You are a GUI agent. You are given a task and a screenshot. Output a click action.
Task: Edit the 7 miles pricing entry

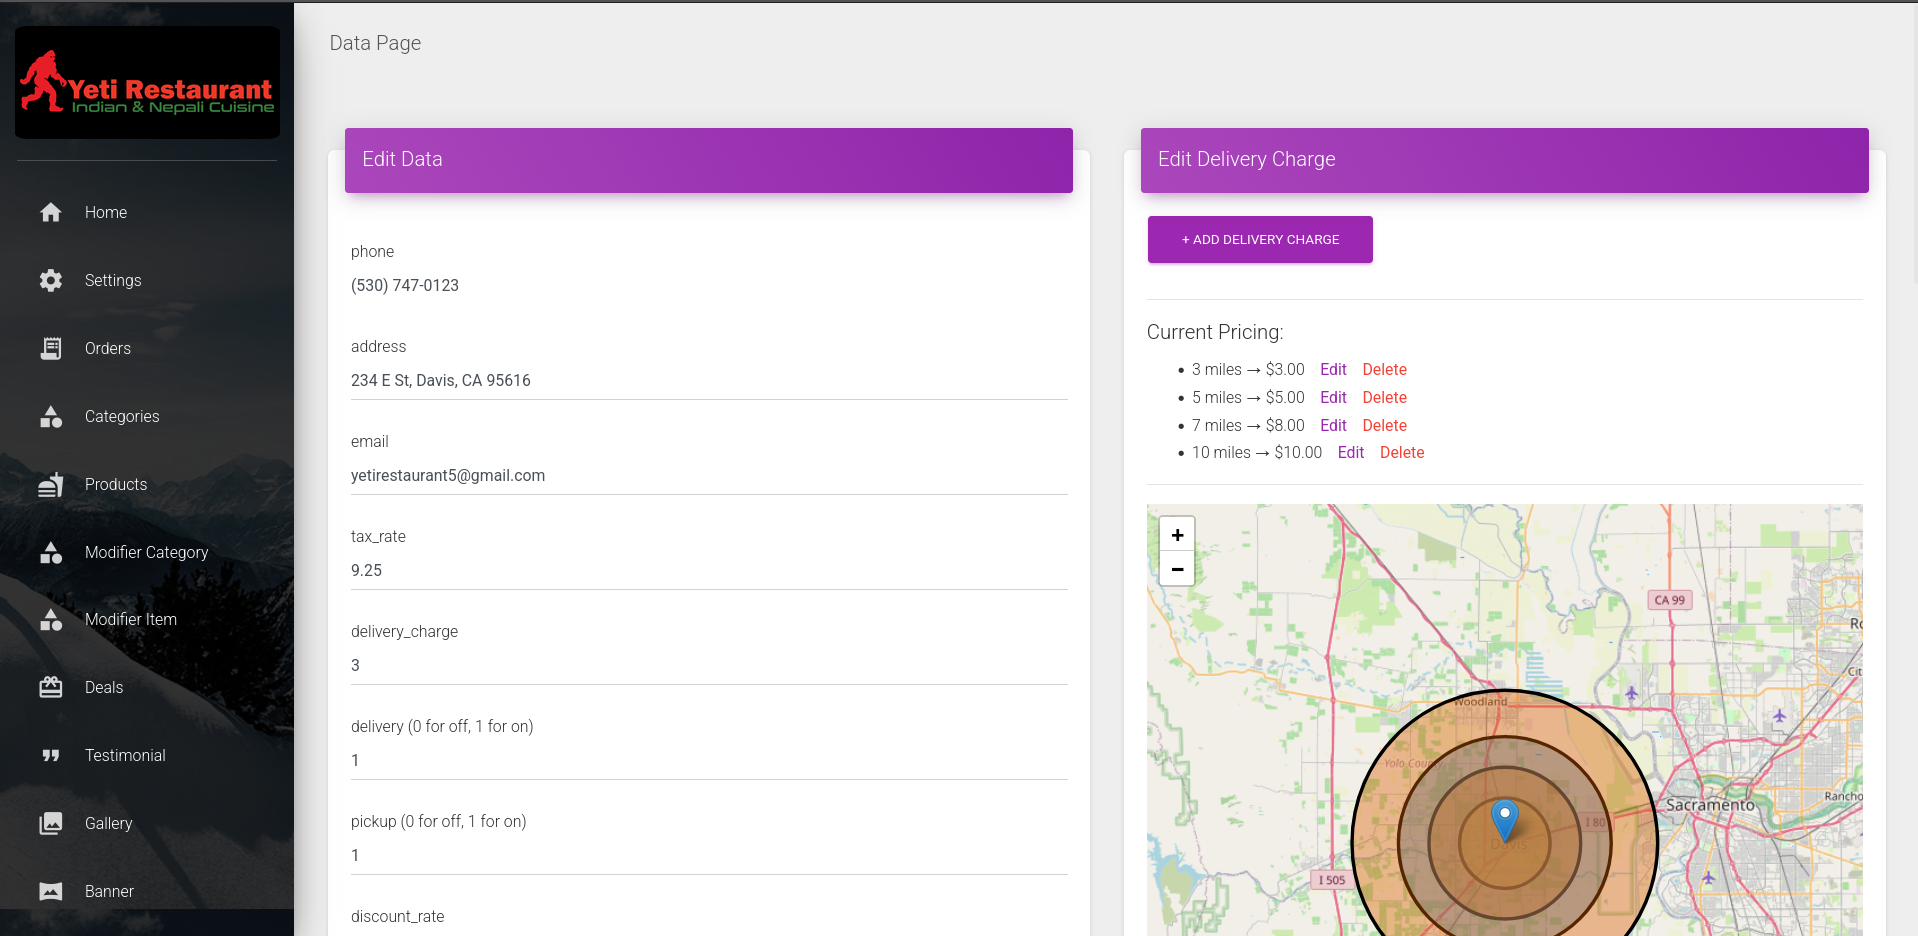pyautogui.click(x=1333, y=425)
